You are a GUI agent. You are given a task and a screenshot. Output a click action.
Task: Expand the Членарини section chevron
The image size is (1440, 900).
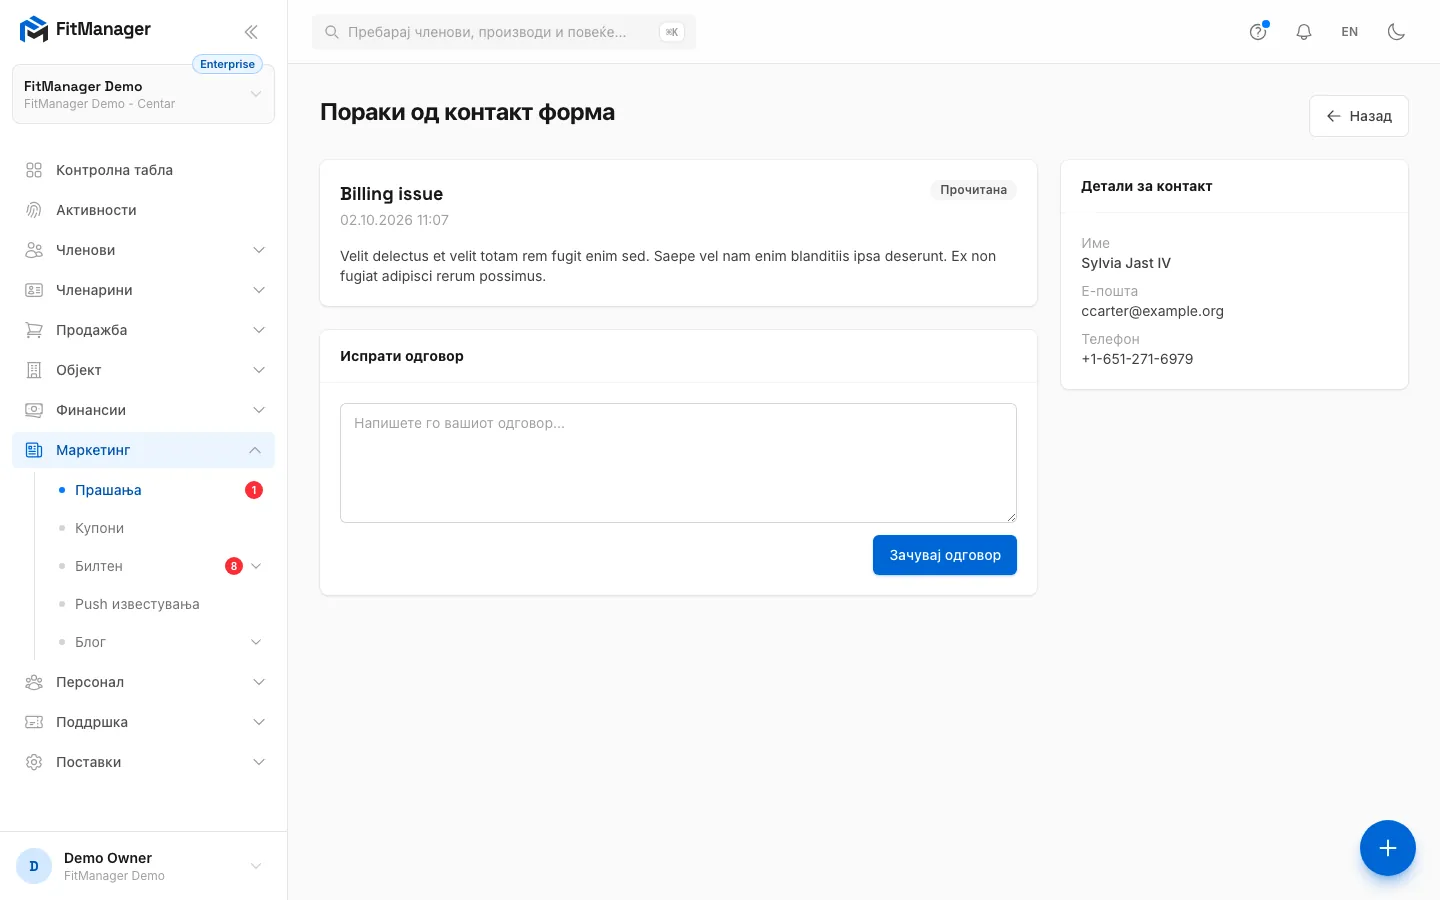point(259,290)
